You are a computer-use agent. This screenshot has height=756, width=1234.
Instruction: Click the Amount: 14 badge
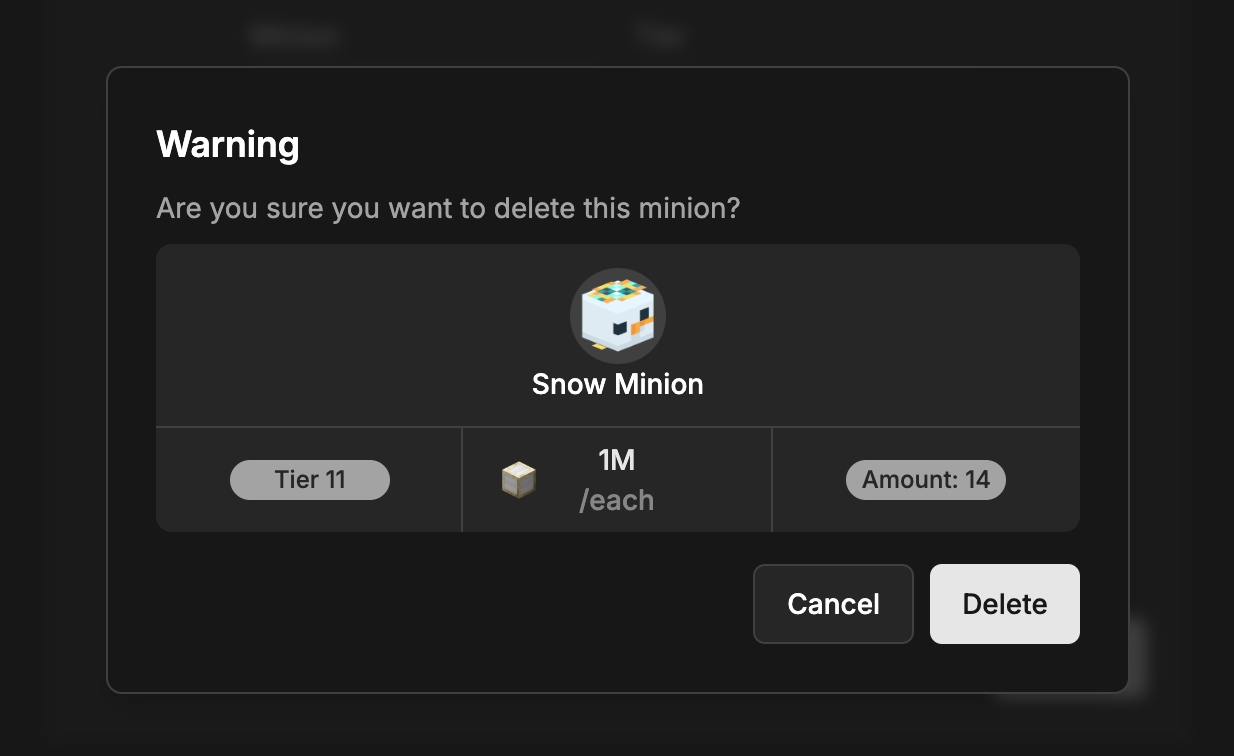click(x=925, y=480)
